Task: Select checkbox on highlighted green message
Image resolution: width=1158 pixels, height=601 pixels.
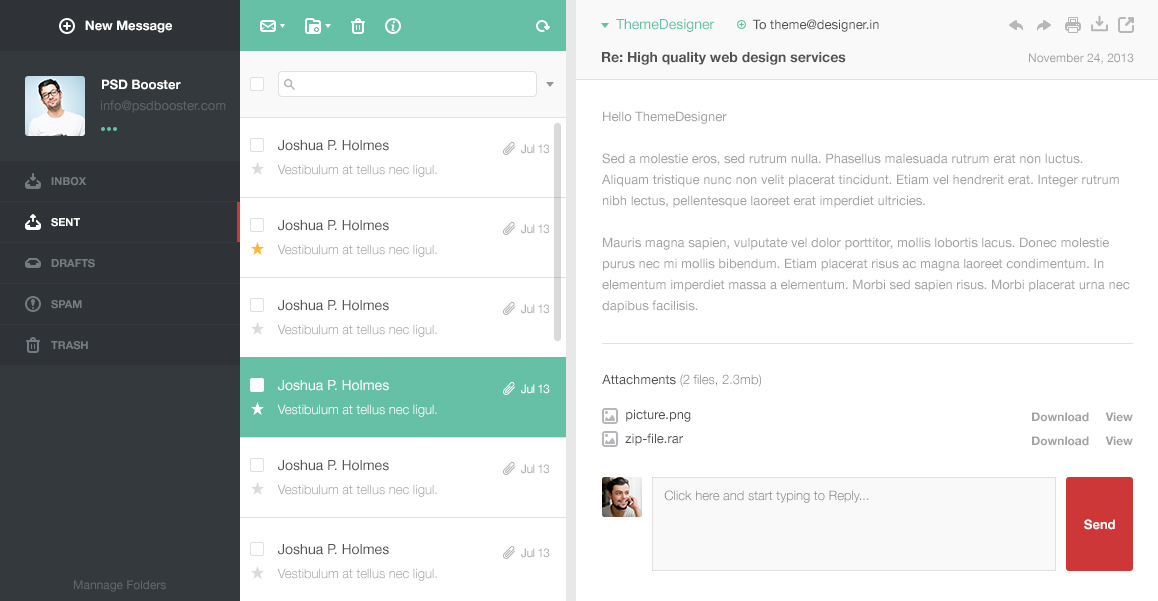Action: (x=257, y=385)
